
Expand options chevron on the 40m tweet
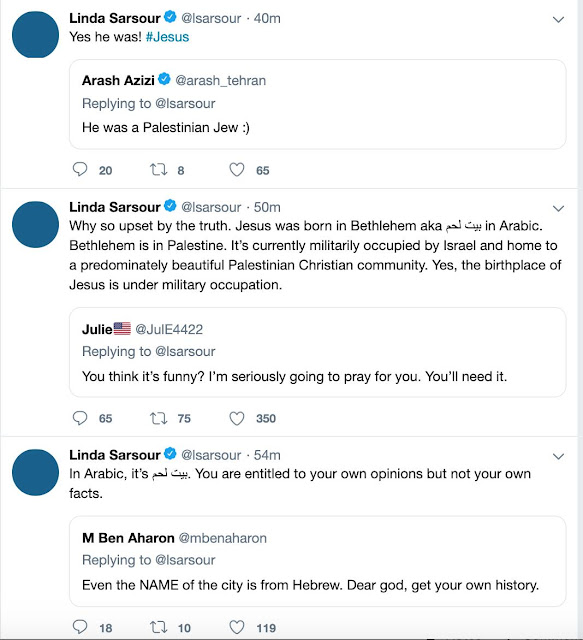[558, 19]
